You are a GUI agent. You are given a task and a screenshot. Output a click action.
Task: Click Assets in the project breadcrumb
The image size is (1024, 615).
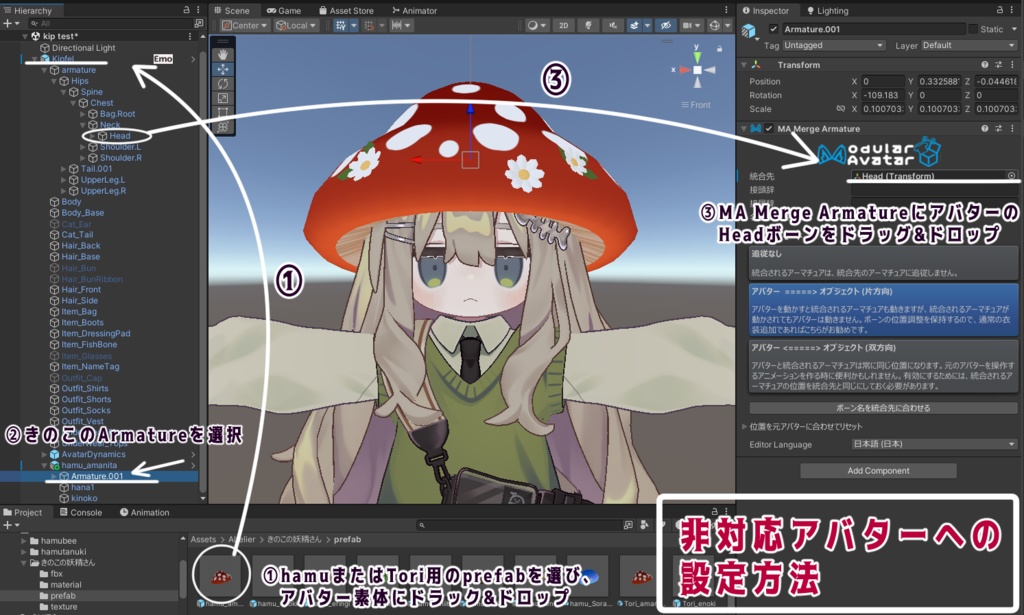(x=203, y=539)
